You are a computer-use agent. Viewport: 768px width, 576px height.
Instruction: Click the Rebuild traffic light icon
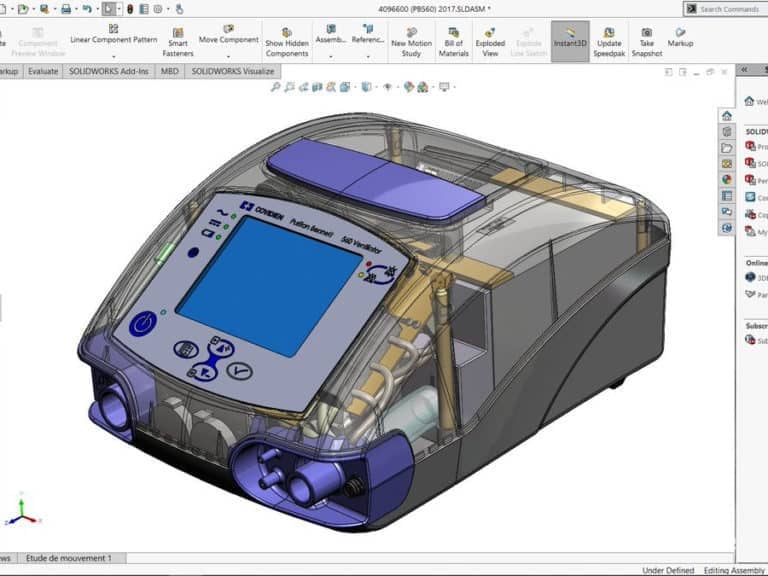[130, 9]
